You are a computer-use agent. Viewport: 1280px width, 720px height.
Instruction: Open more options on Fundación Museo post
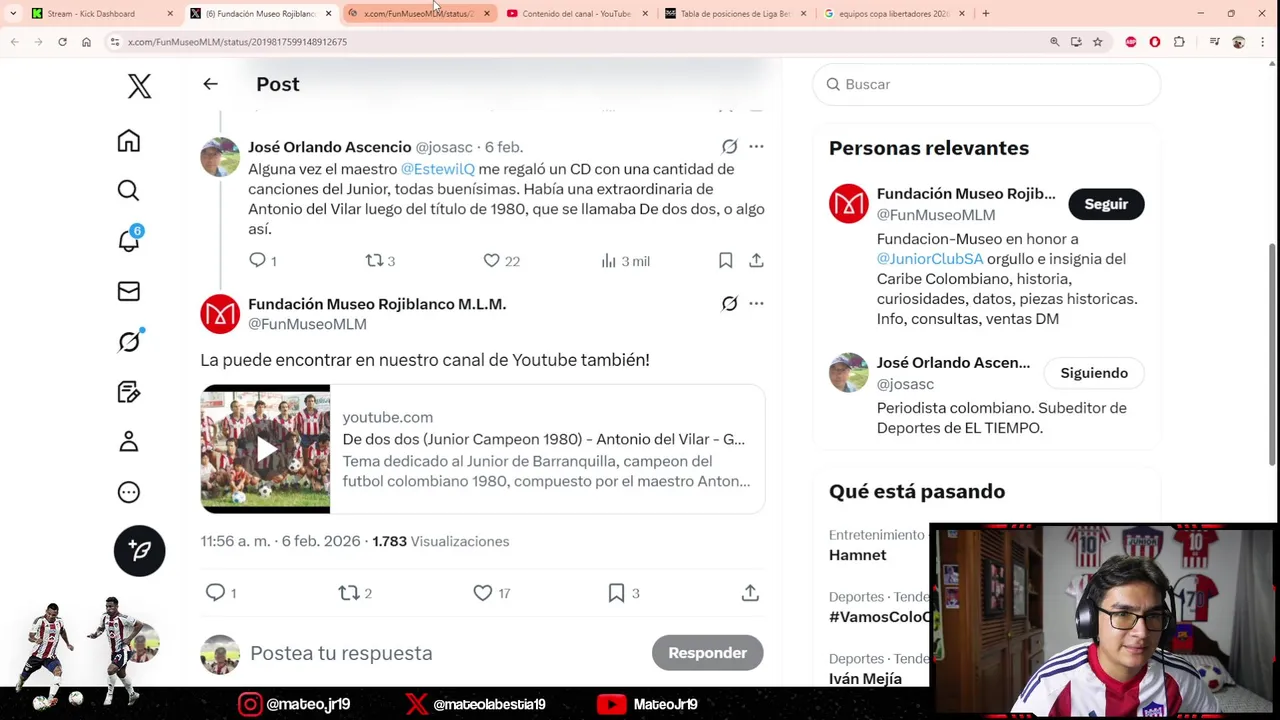click(x=756, y=304)
